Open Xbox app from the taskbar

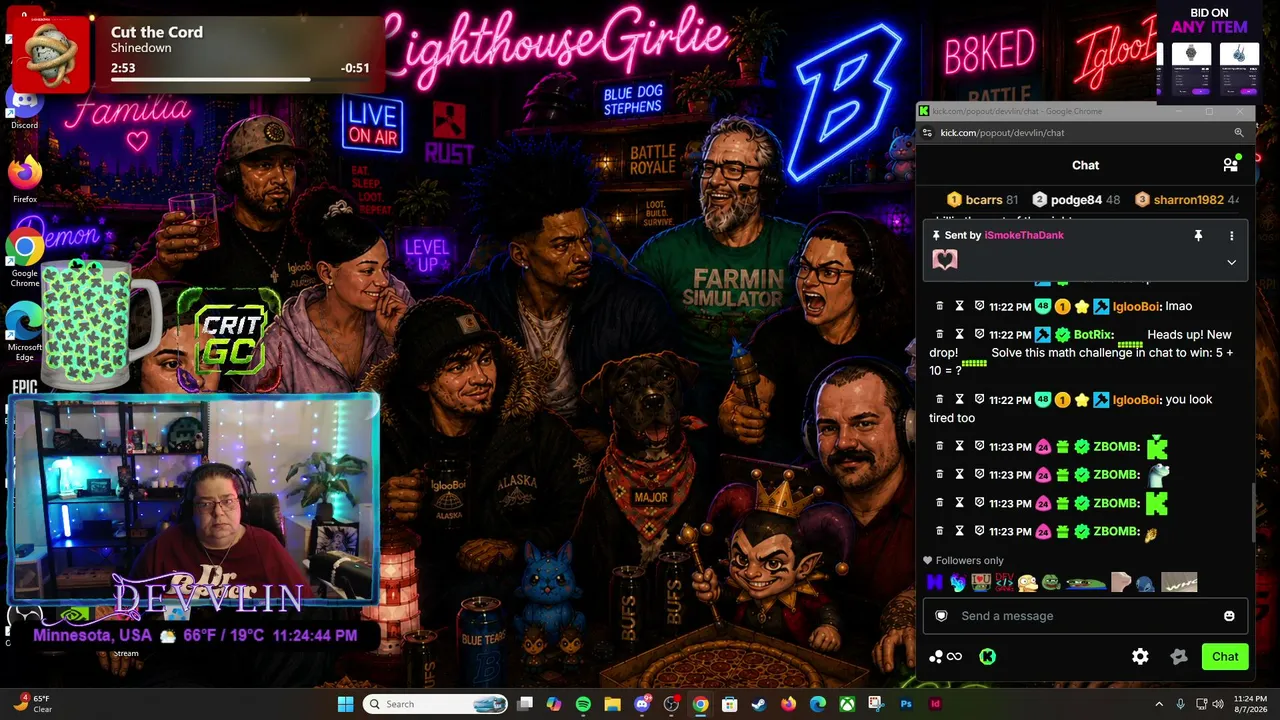point(847,704)
